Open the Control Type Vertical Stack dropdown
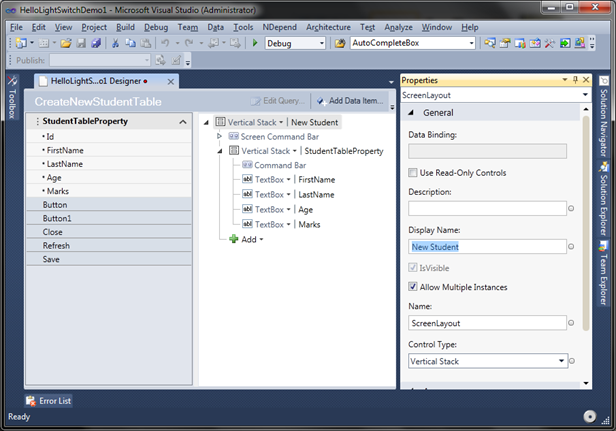 [561, 361]
